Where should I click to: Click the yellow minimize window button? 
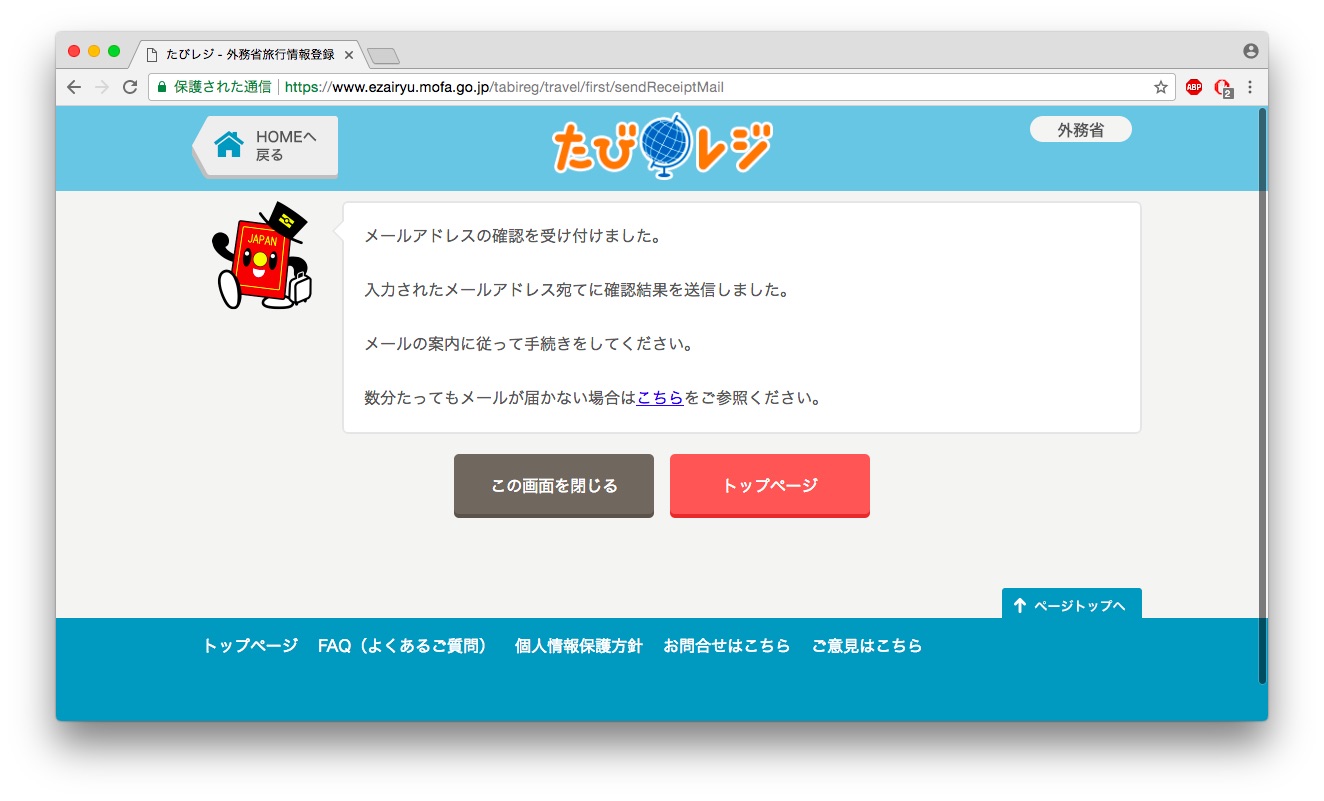94,51
